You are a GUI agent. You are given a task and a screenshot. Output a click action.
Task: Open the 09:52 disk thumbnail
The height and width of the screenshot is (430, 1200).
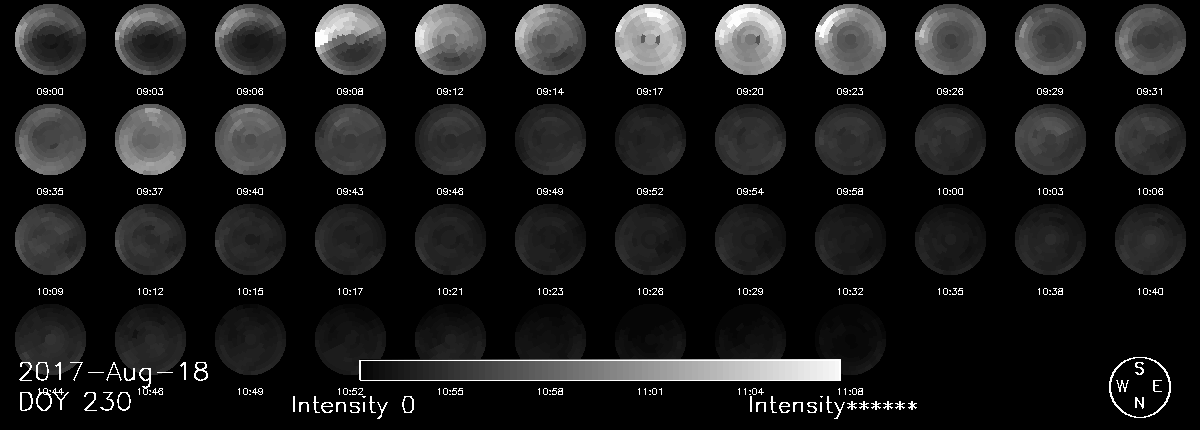650,141
